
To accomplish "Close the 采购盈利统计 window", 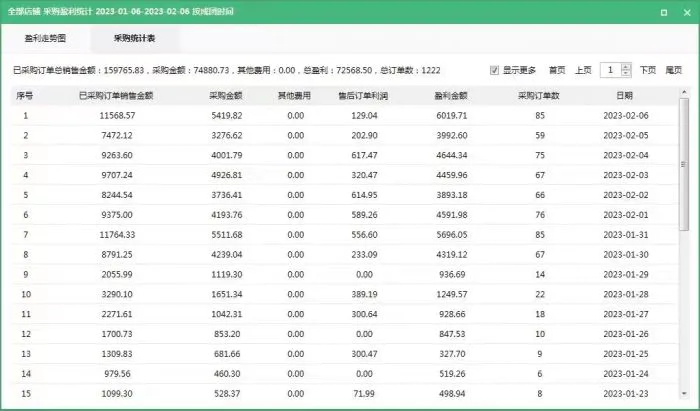I will click(685, 11).
